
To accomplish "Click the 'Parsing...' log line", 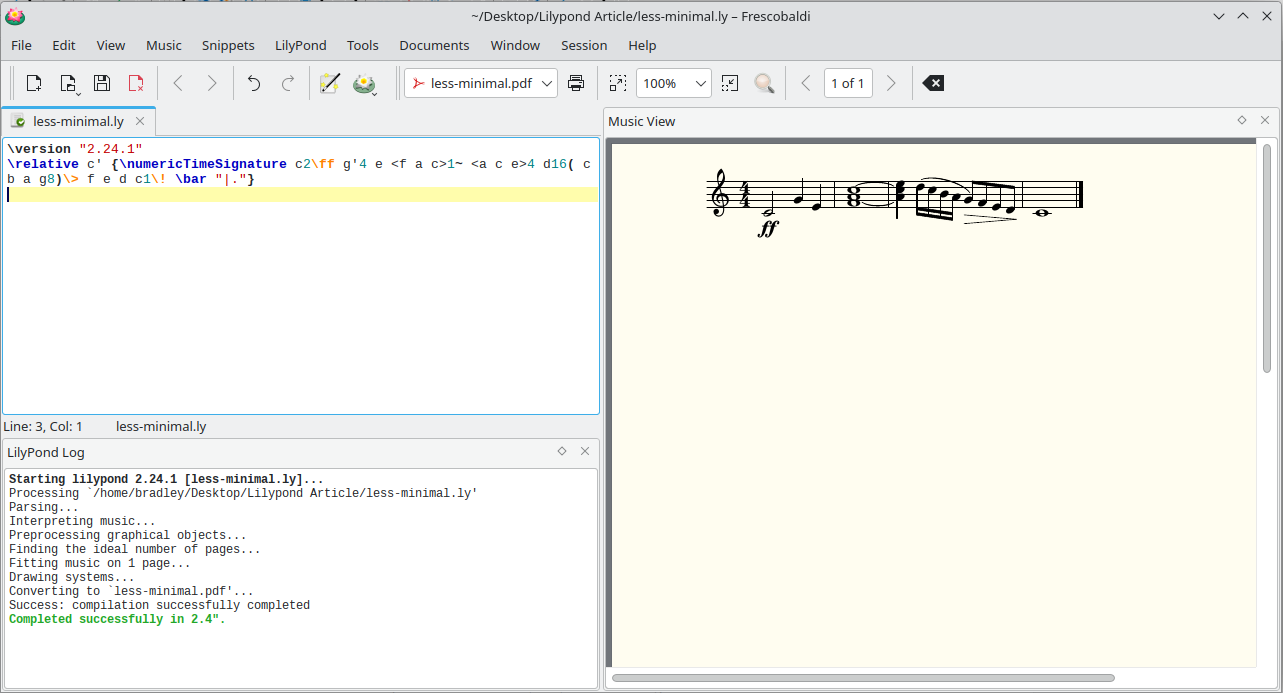I will pyautogui.click(x=44, y=507).
